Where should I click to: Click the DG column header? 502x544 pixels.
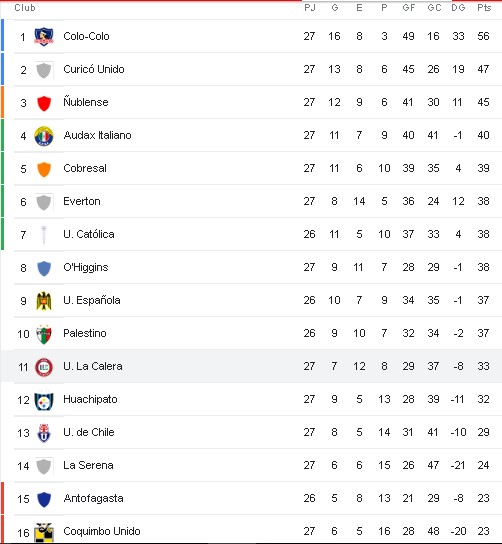click(458, 8)
